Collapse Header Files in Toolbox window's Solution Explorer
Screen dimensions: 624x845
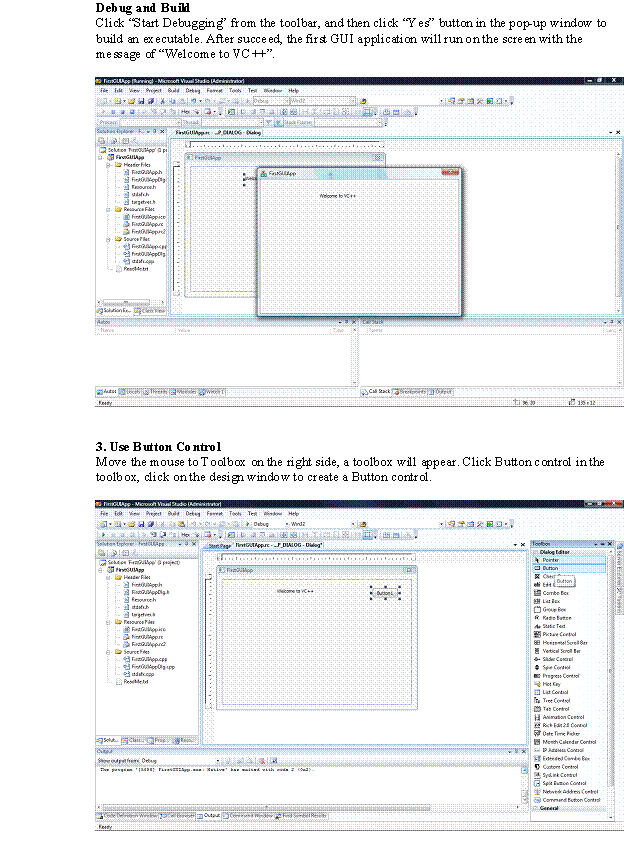tap(108, 577)
